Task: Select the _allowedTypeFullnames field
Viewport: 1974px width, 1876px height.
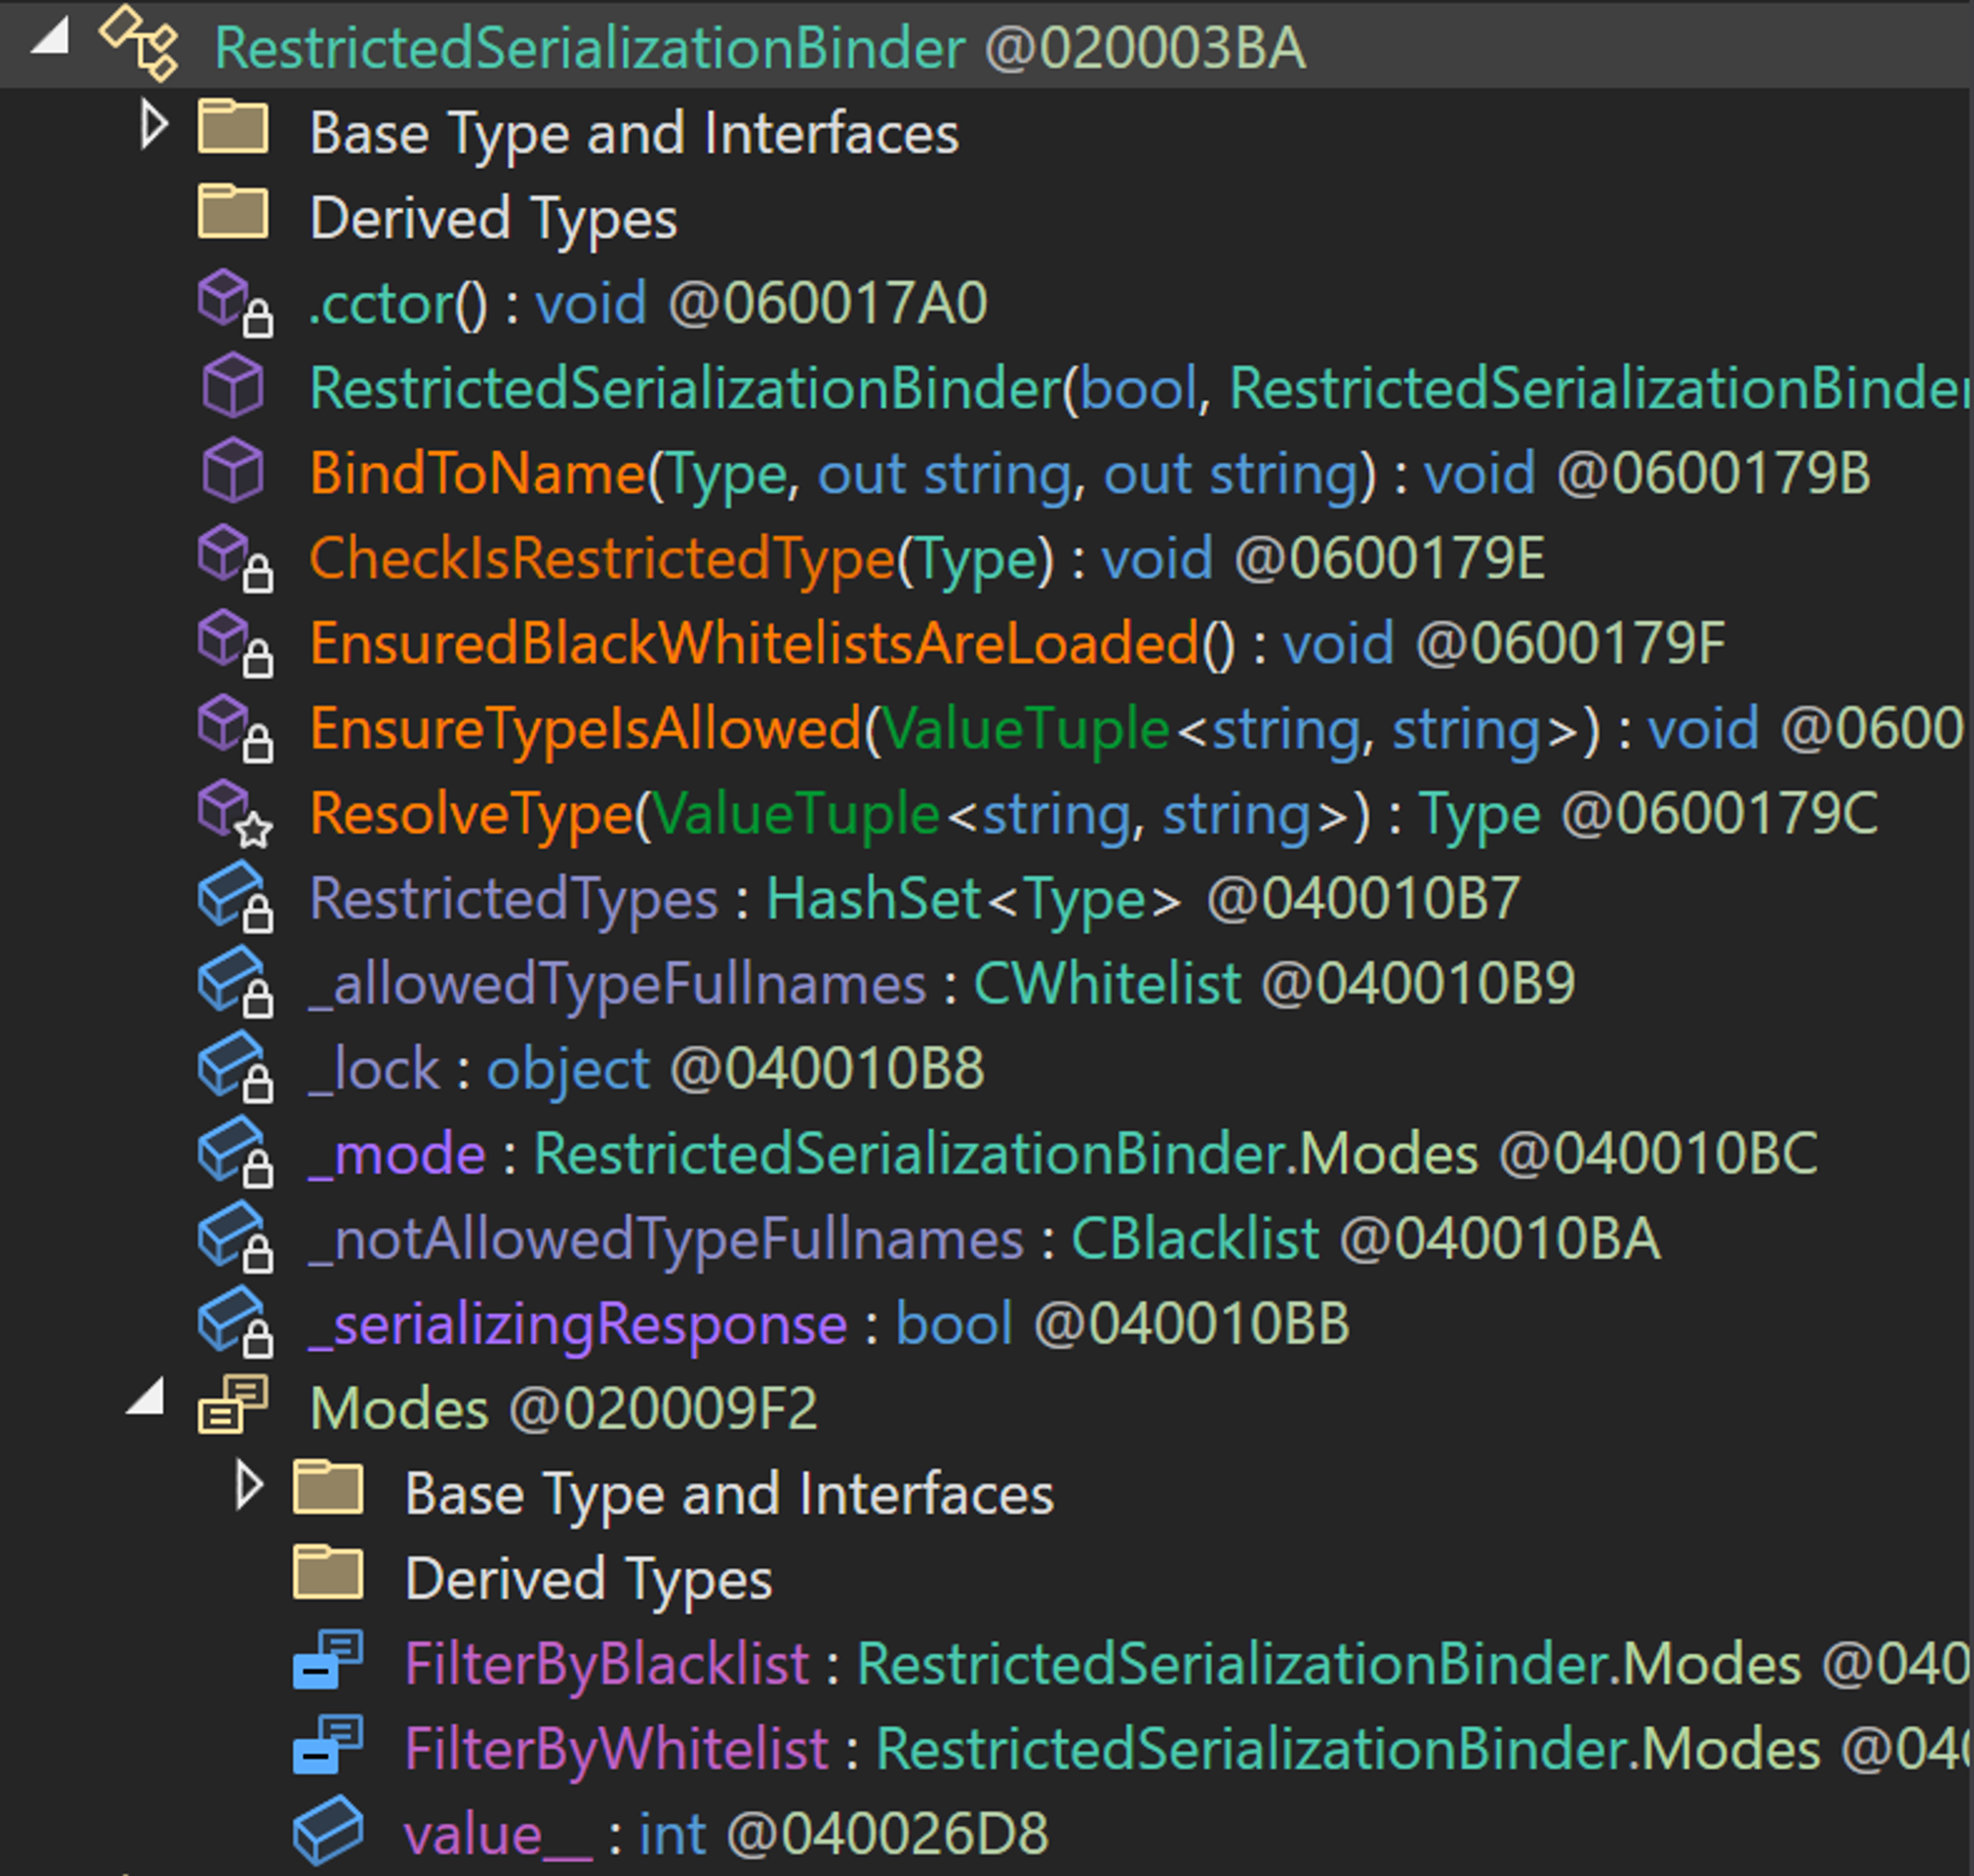Action: (x=617, y=984)
